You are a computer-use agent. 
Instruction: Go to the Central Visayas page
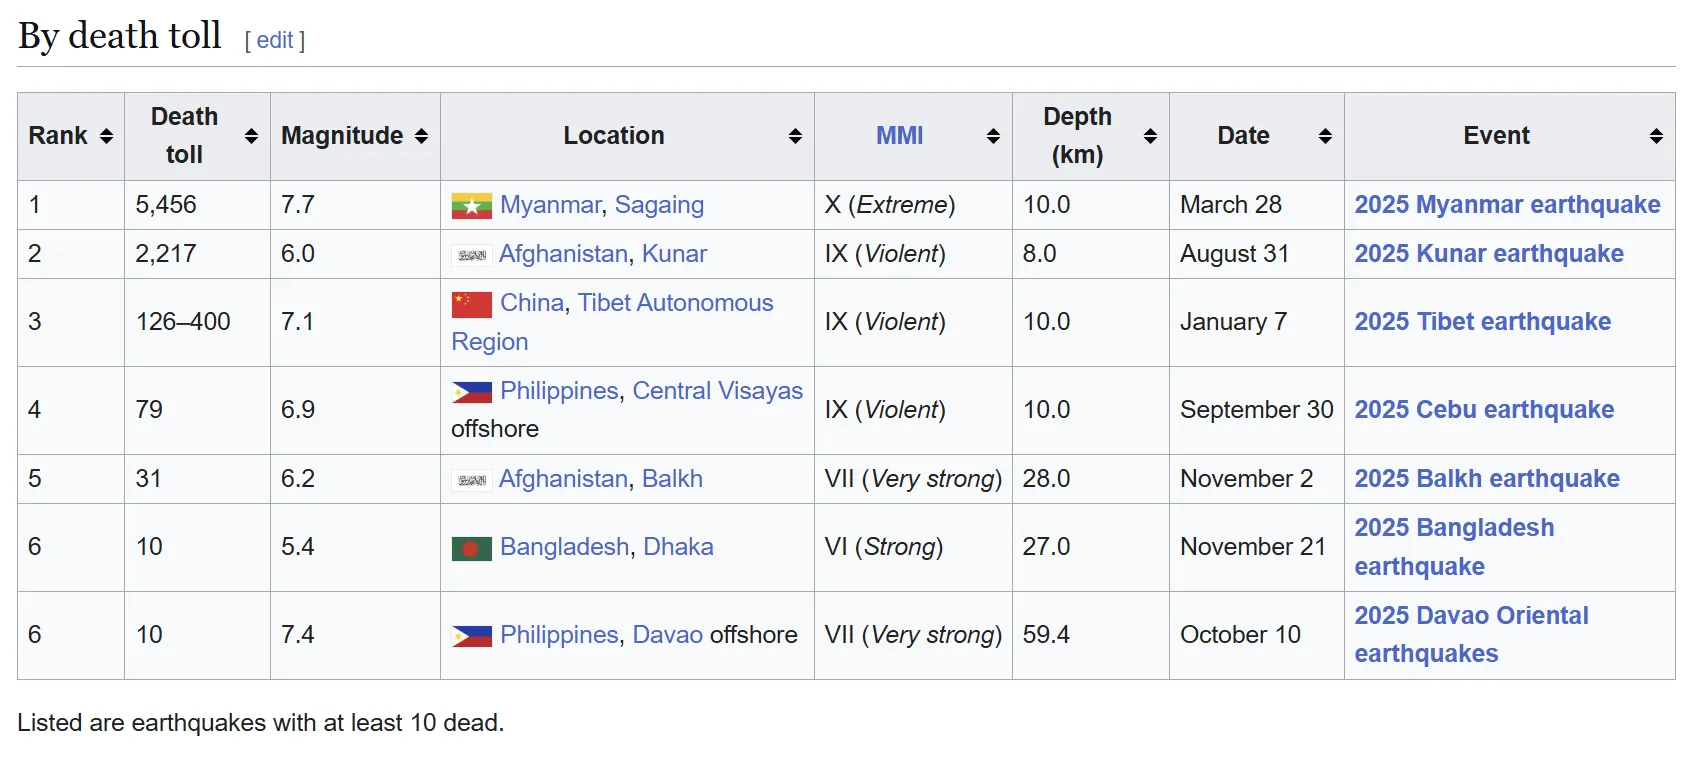pyautogui.click(x=717, y=391)
